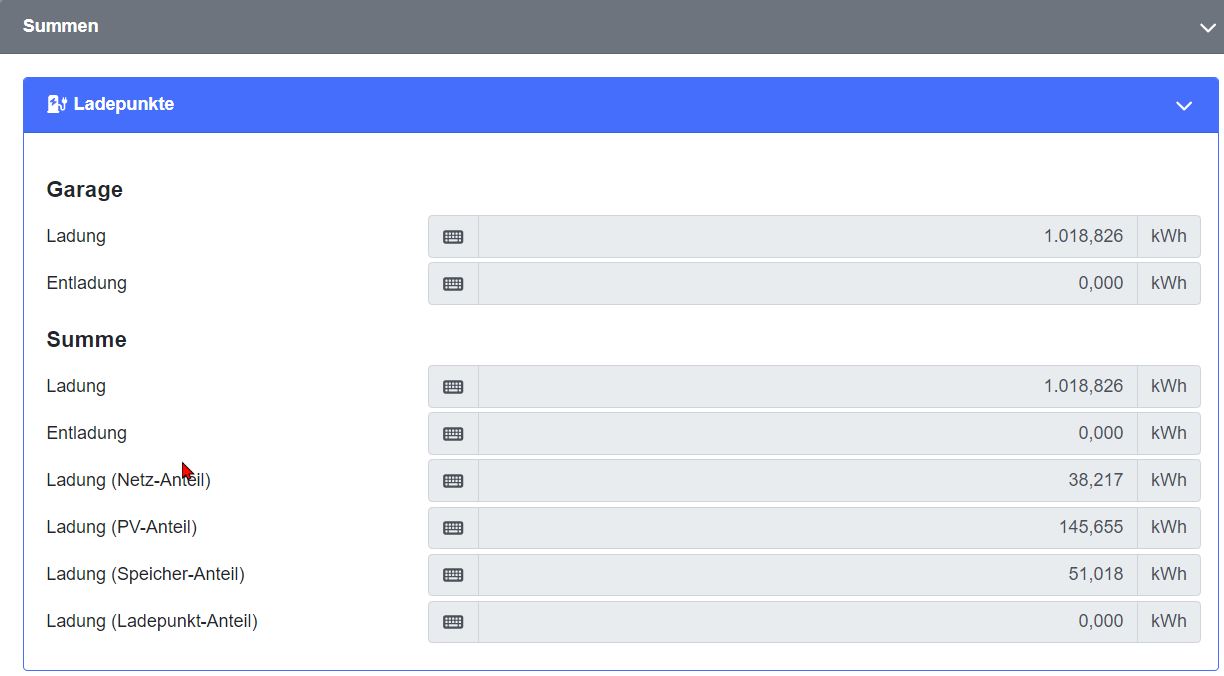Click the kWh unit of Ladepunkt-Anteil
Screen dimensions: 1224x676
click(1169, 622)
